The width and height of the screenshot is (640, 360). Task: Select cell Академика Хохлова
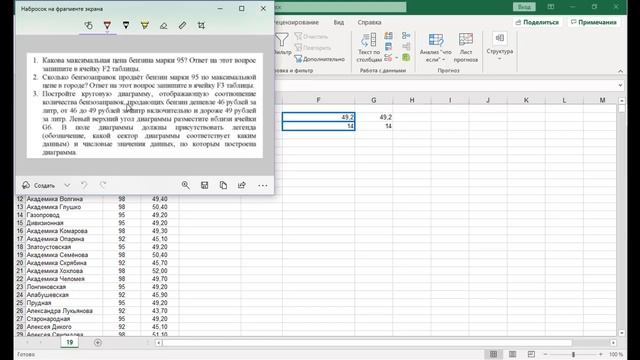click(x=64, y=271)
